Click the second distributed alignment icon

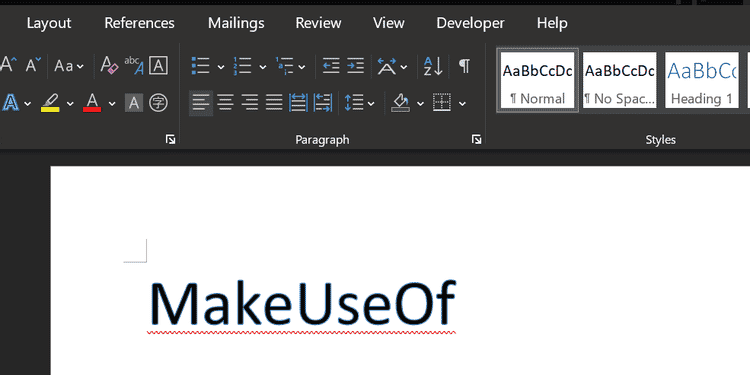point(323,103)
